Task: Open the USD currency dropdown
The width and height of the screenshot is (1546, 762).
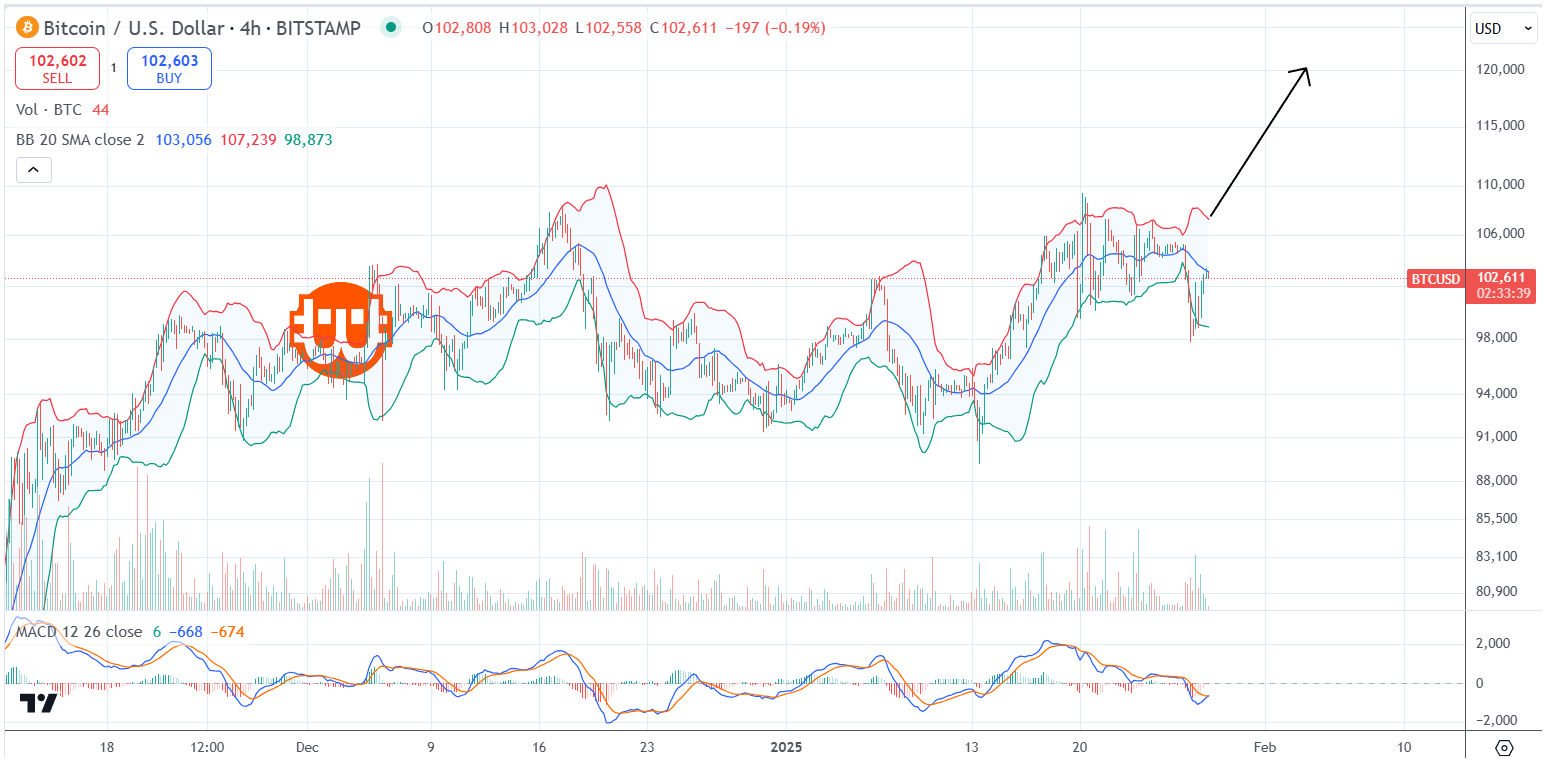Action: [1503, 29]
